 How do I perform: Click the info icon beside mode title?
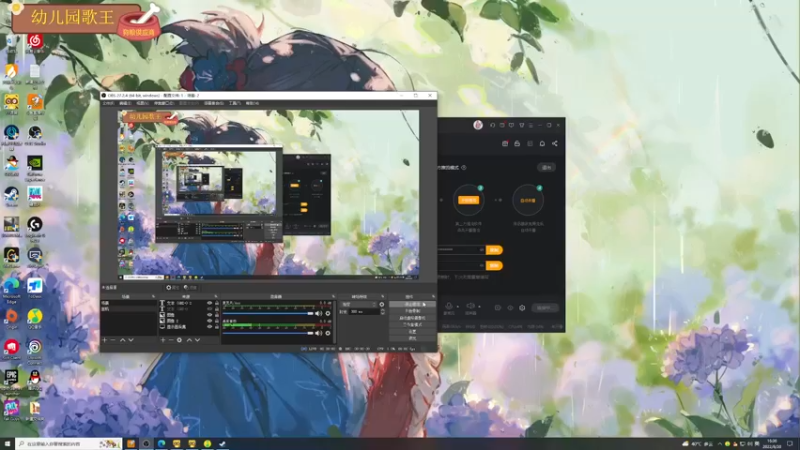pos(464,167)
